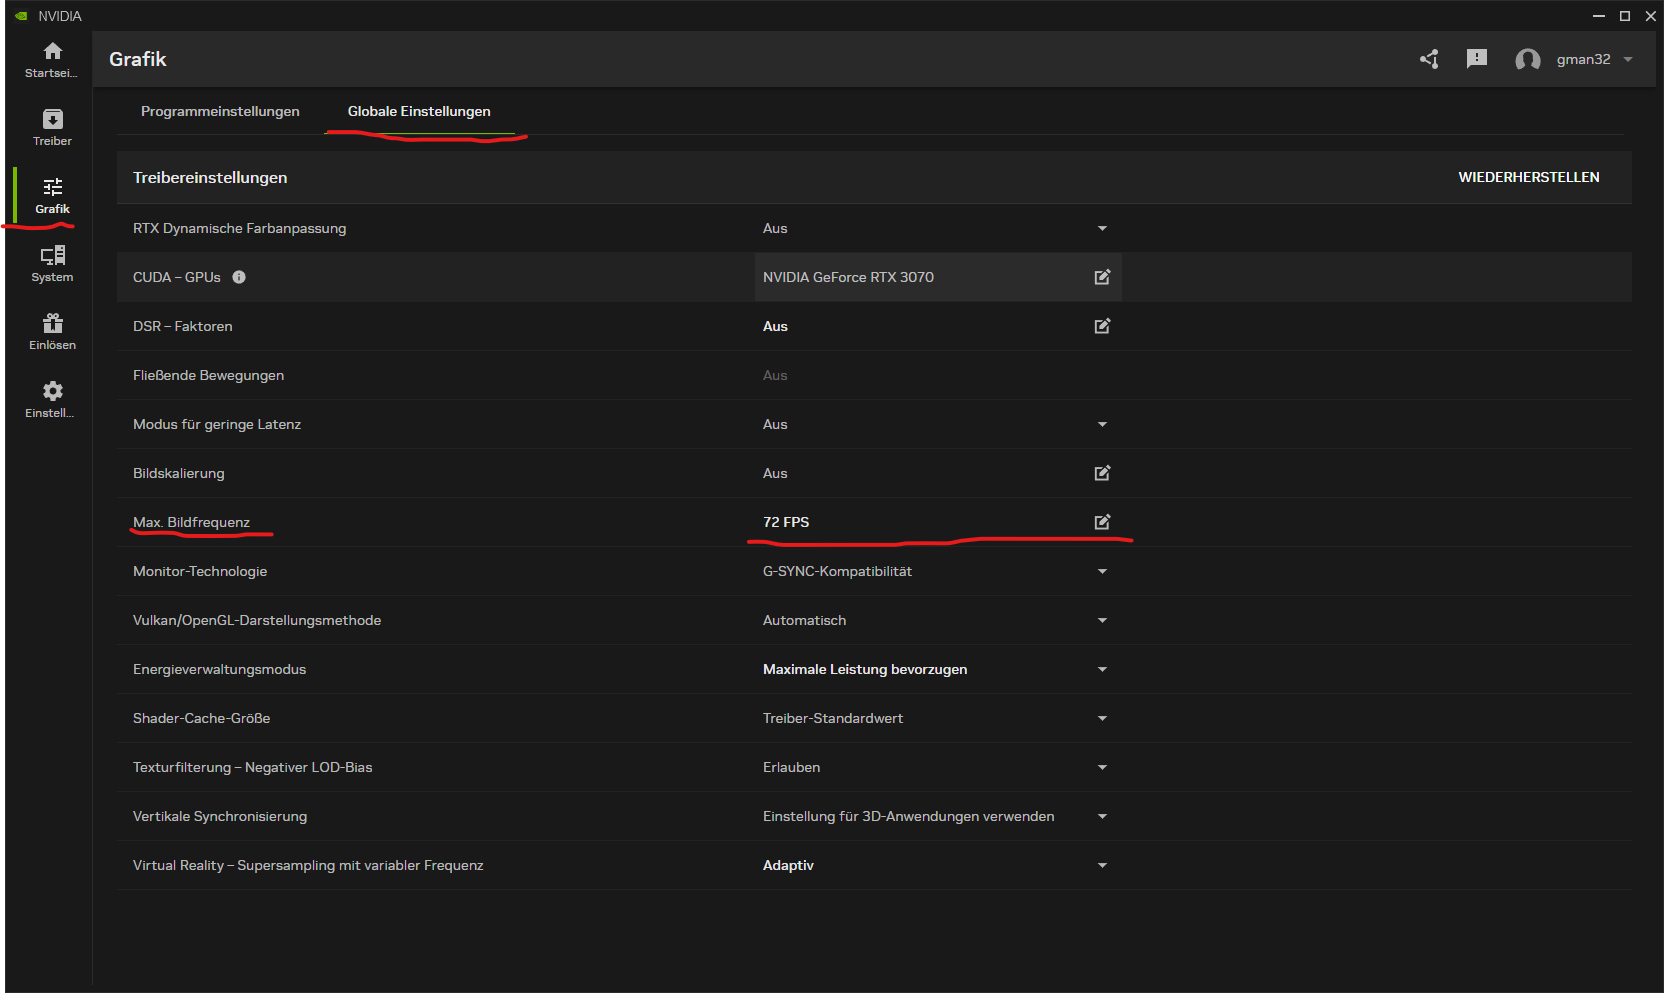Minimize the NVIDIA window
The image size is (1664, 993).
[1598, 16]
